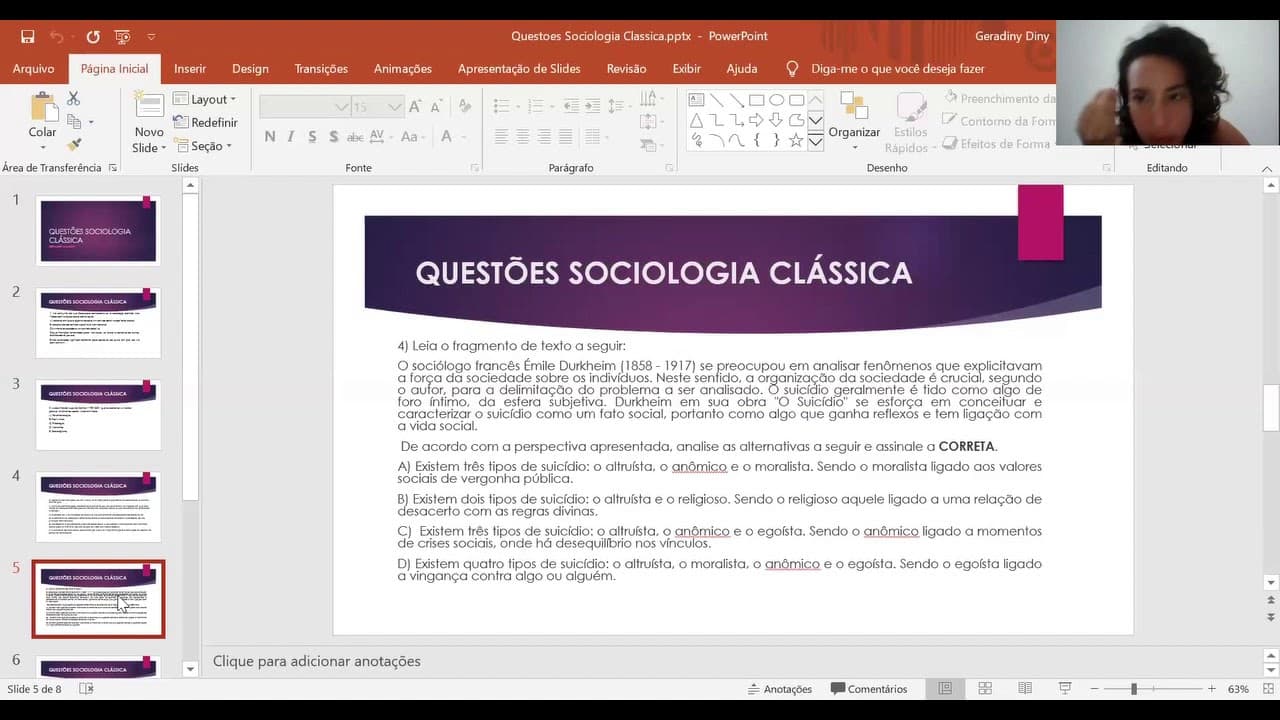Viewport: 1280px width, 720px height.
Task: Open the Arquivo menu
Action: coord(33,69)
